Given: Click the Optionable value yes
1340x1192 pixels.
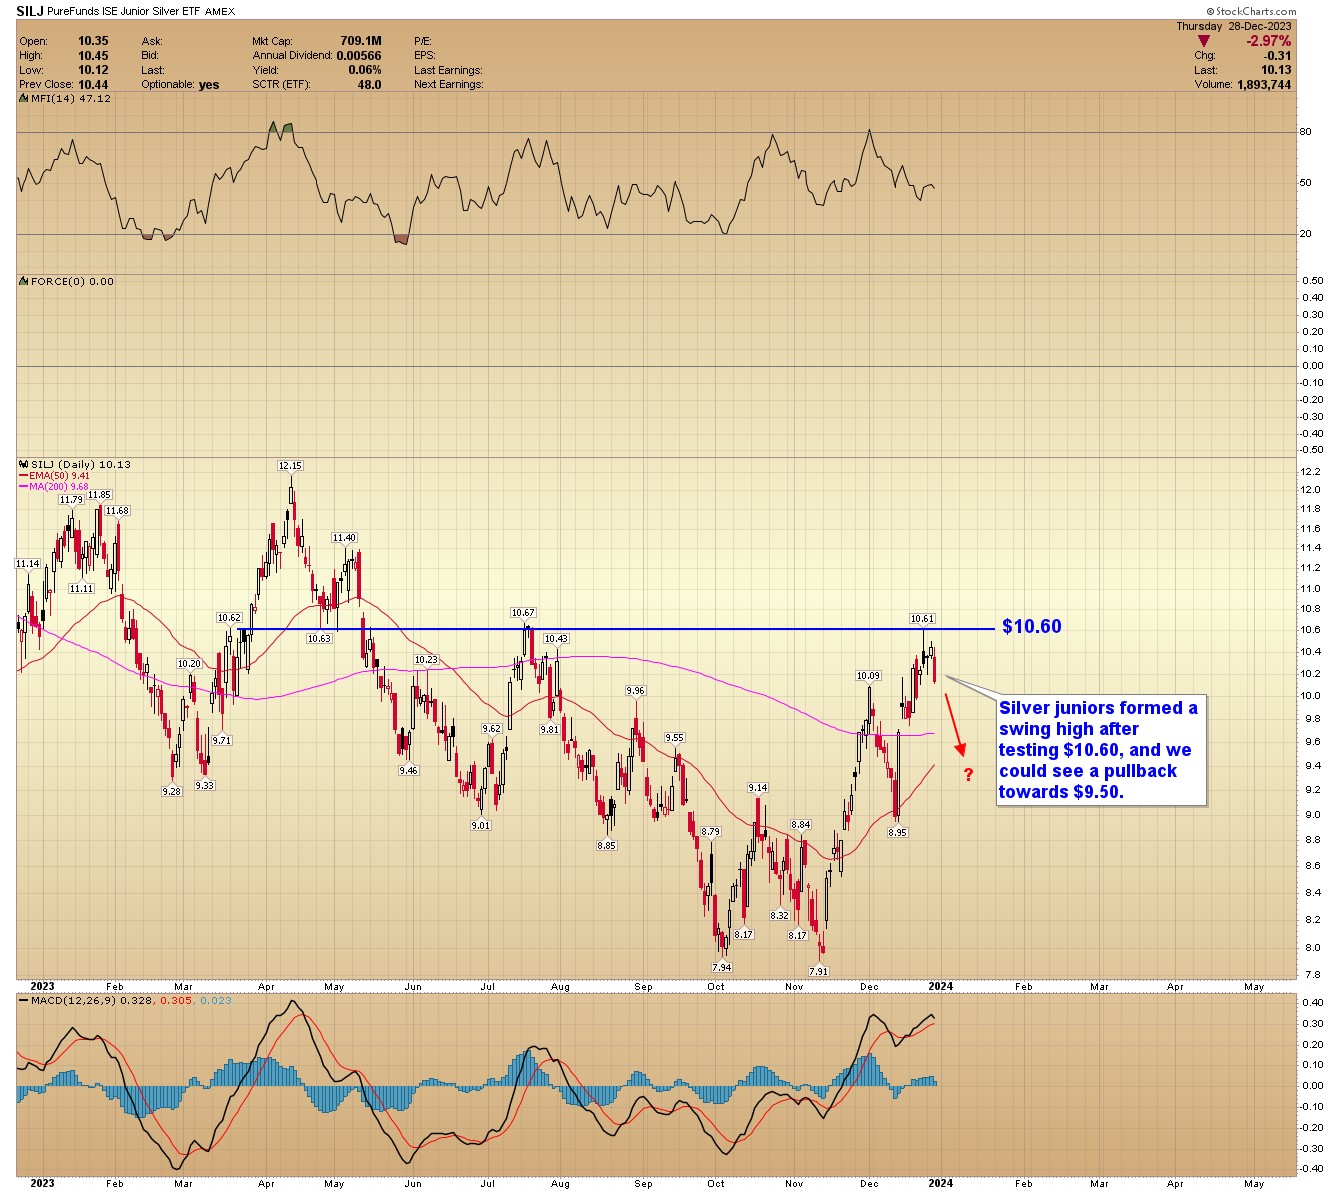Looking at the screenshot, I should pos(209,85).
